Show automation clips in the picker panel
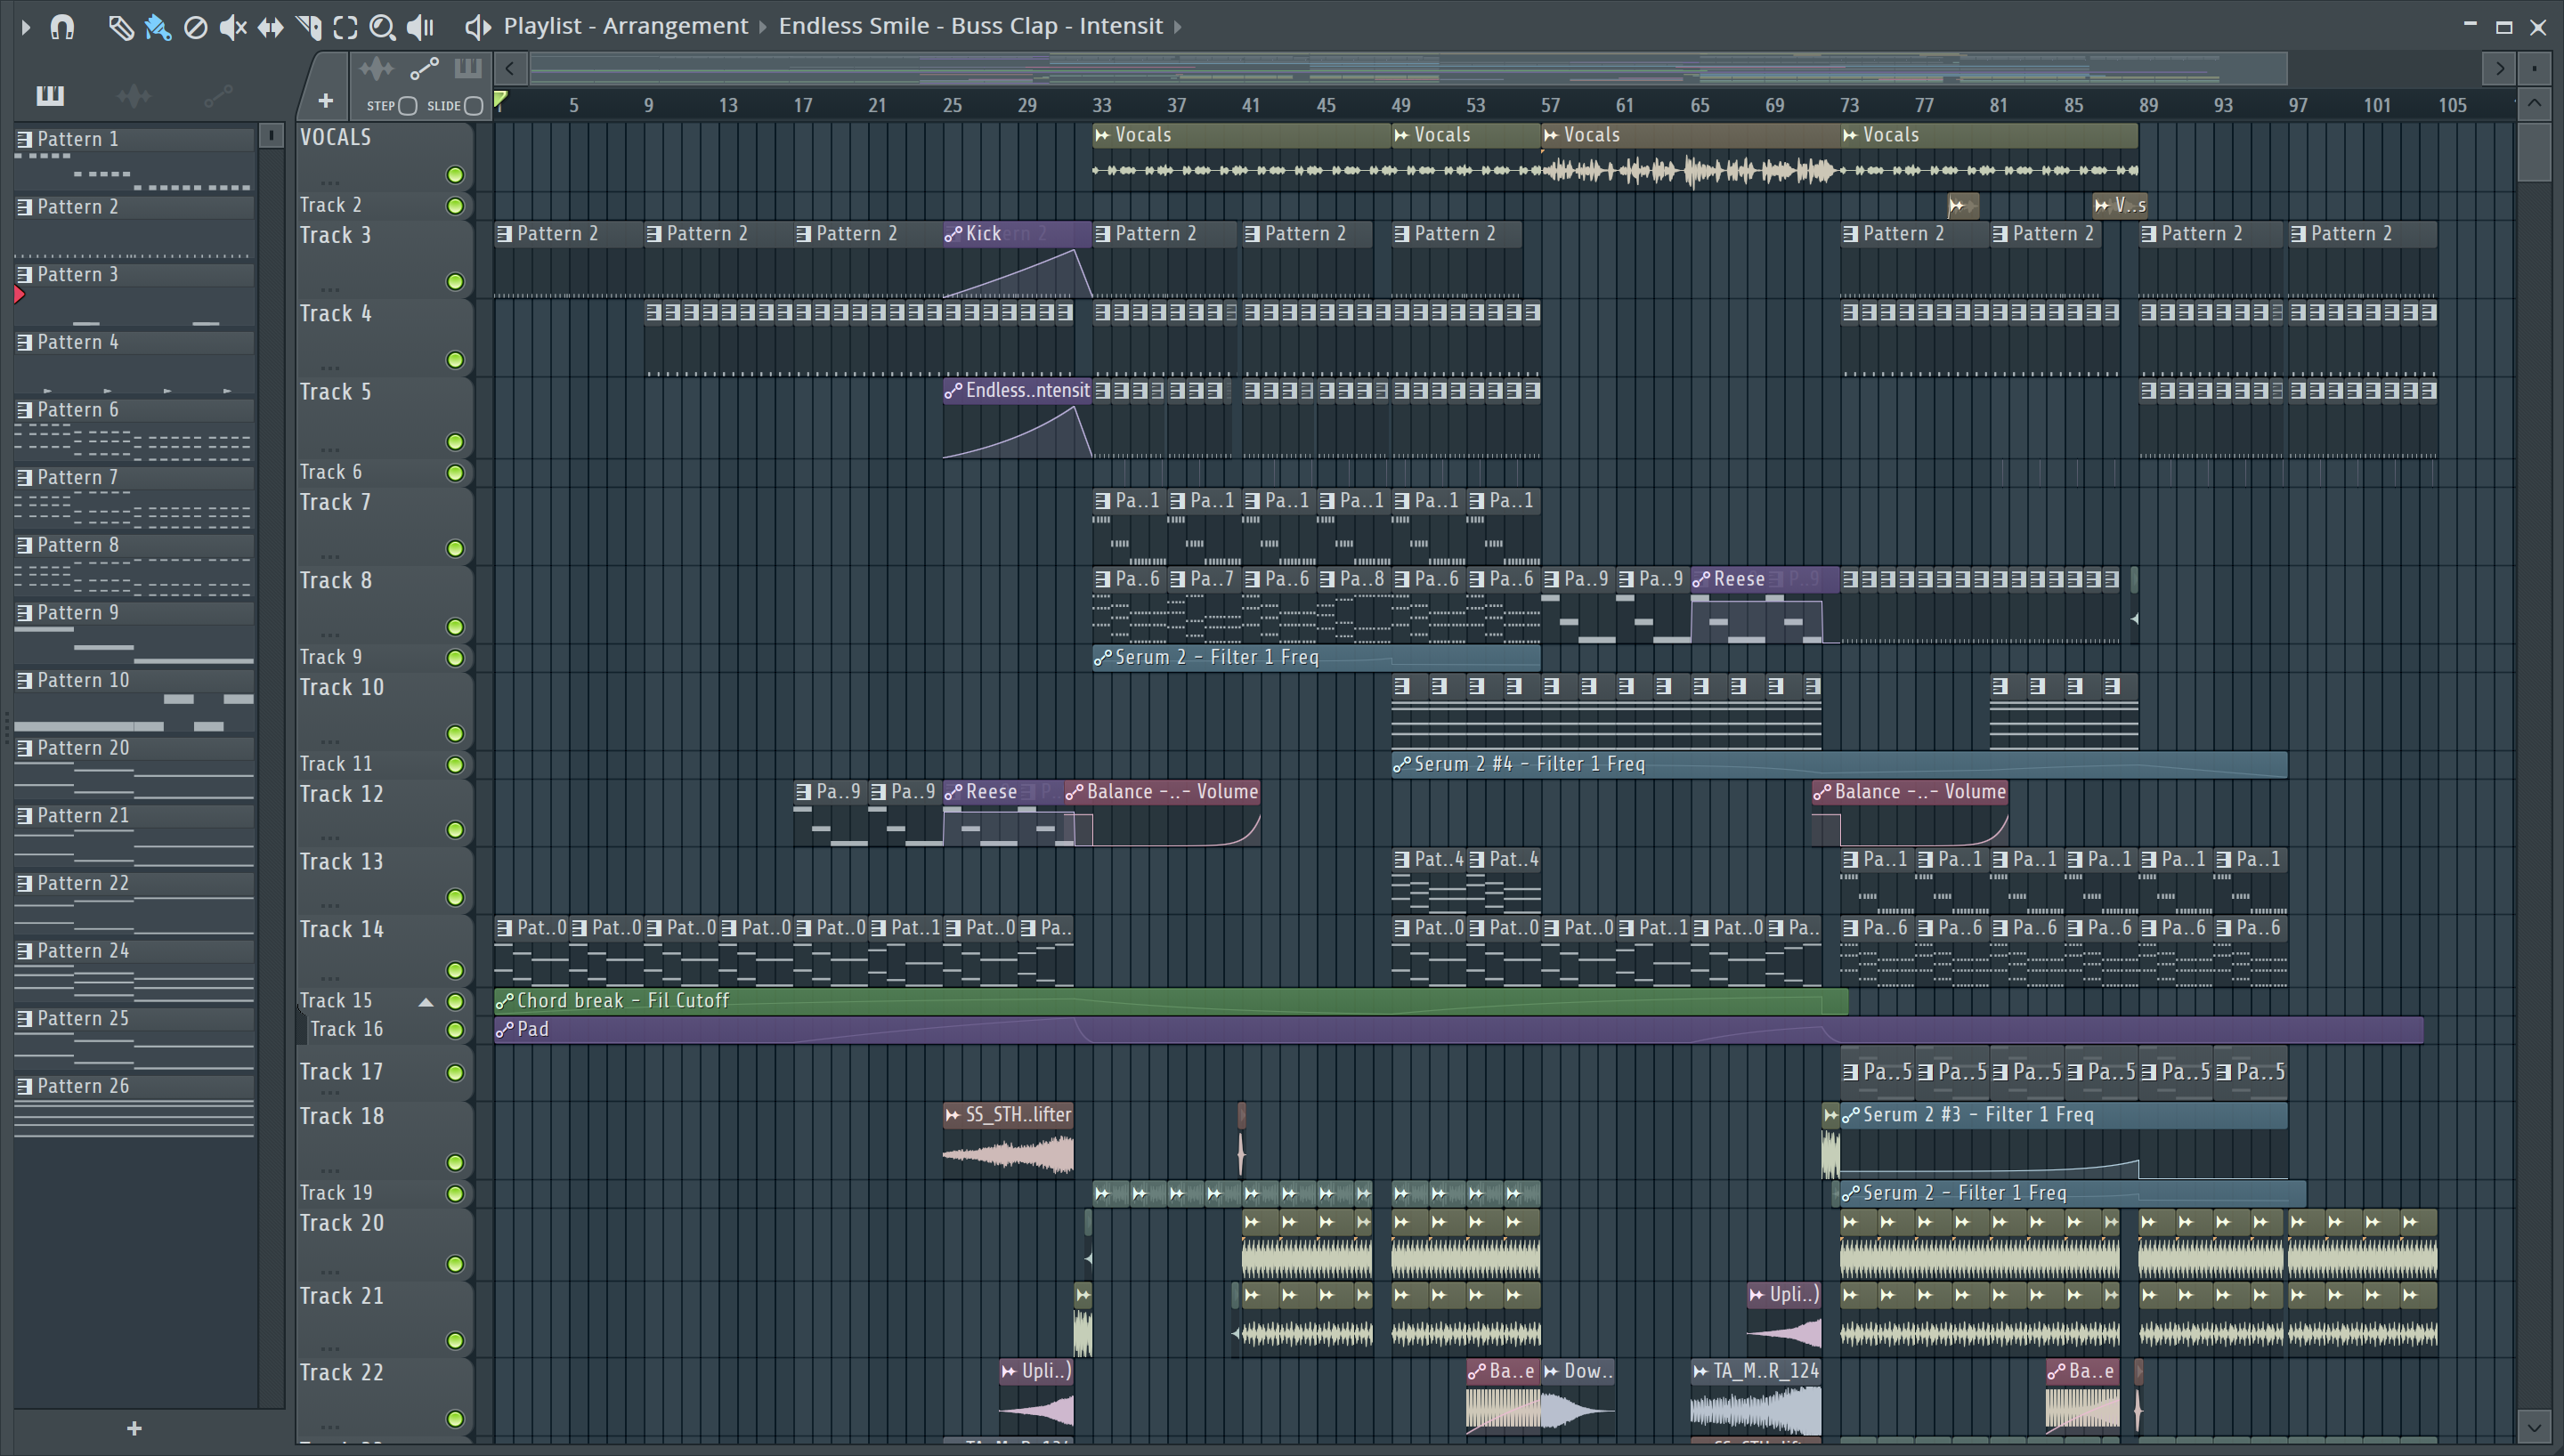Screen dimensions: 2564x1456 pos(218,96)
